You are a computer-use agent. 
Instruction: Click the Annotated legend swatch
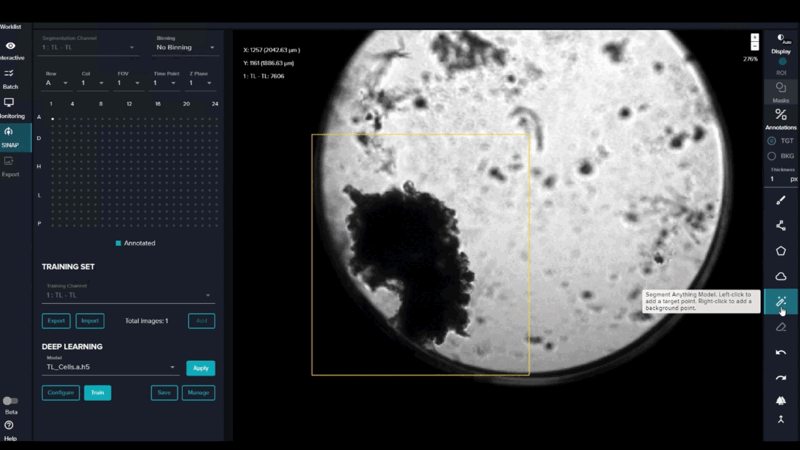118,243
